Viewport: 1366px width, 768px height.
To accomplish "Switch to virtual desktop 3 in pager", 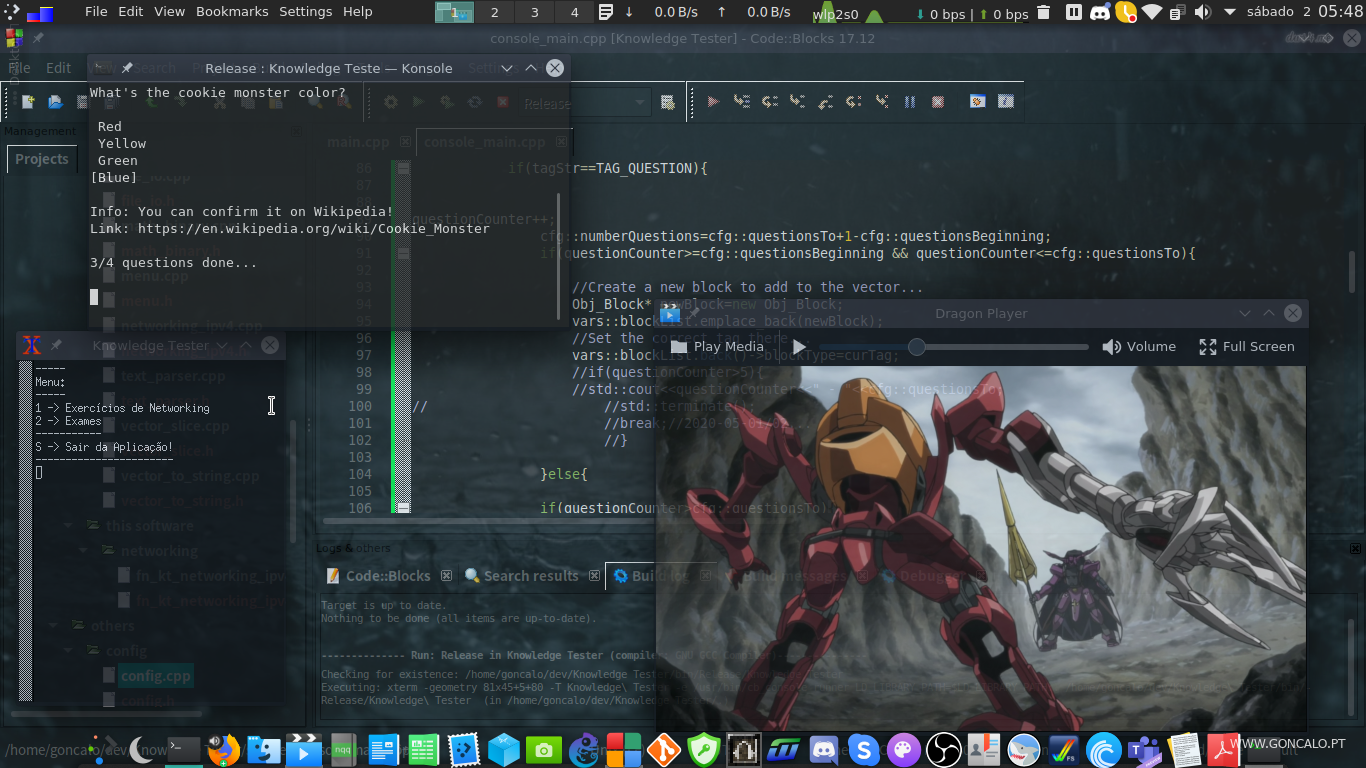I will click(x=534, y=13).
